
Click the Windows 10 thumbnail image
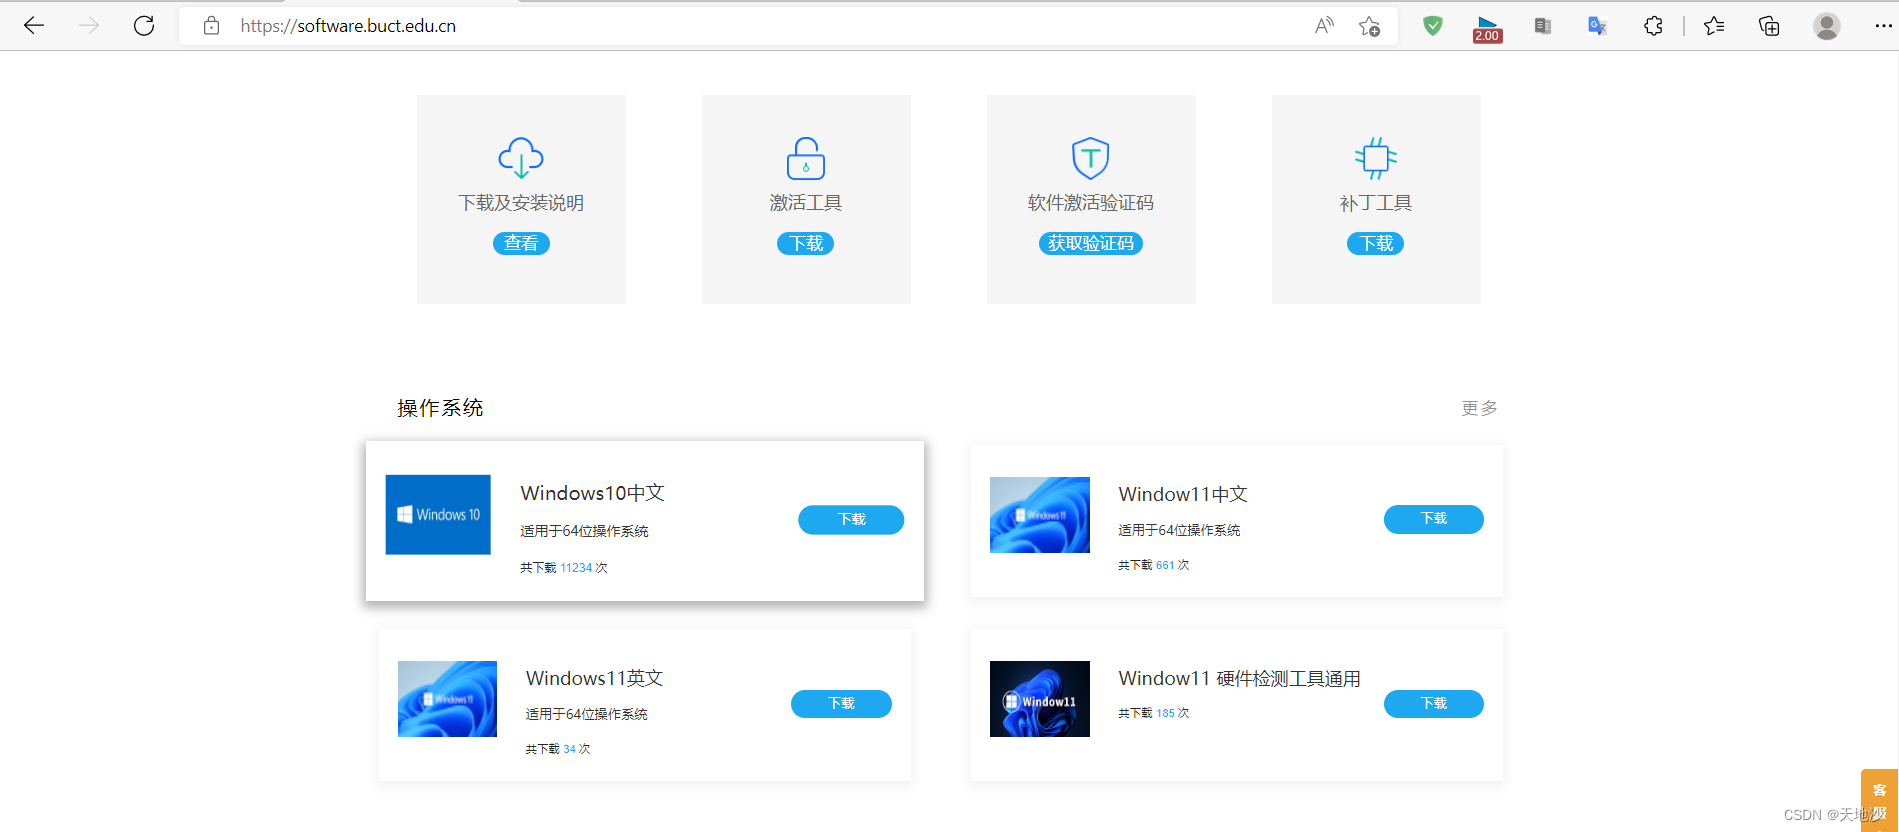[438, 514]
